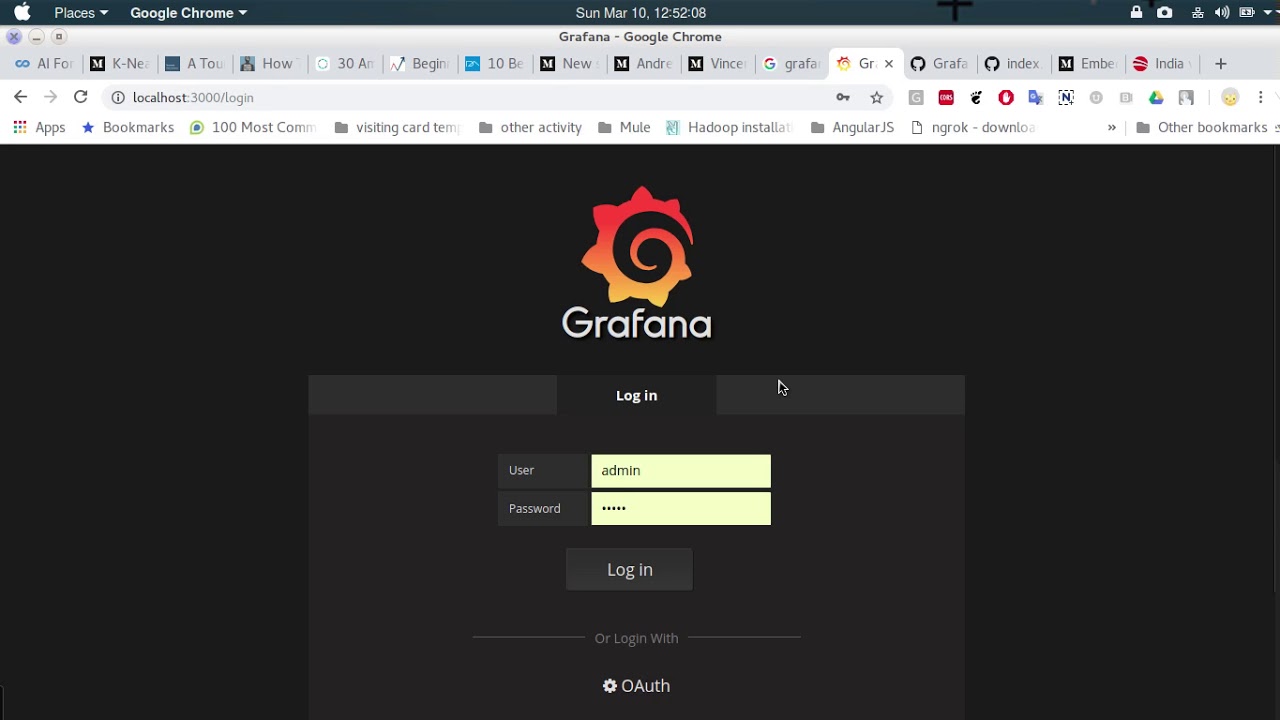Open the ngrok - downloa bookmark
1280x720 pixels.
coord(973,127)
